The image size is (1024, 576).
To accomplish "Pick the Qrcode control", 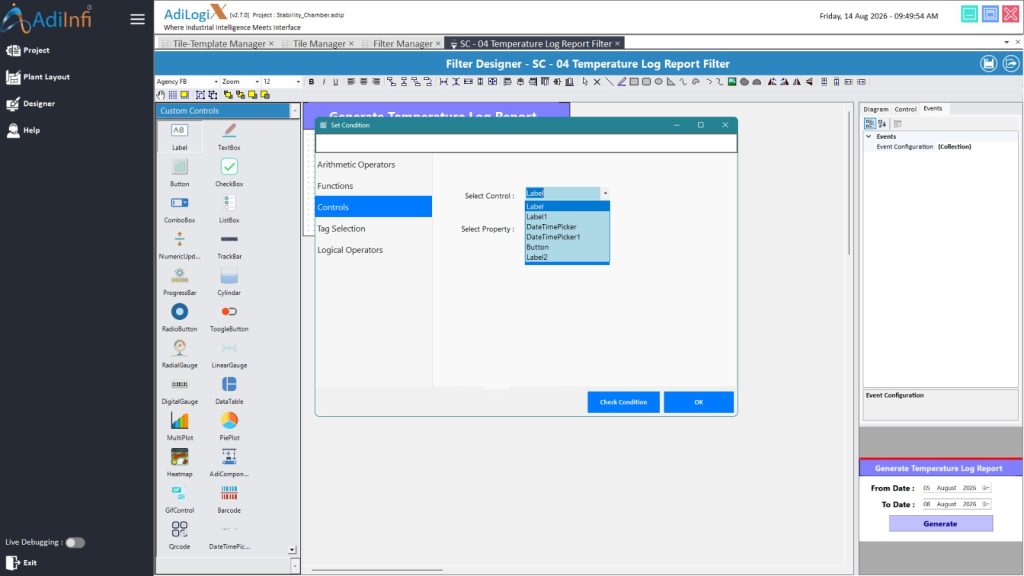I will click(179, 536).
